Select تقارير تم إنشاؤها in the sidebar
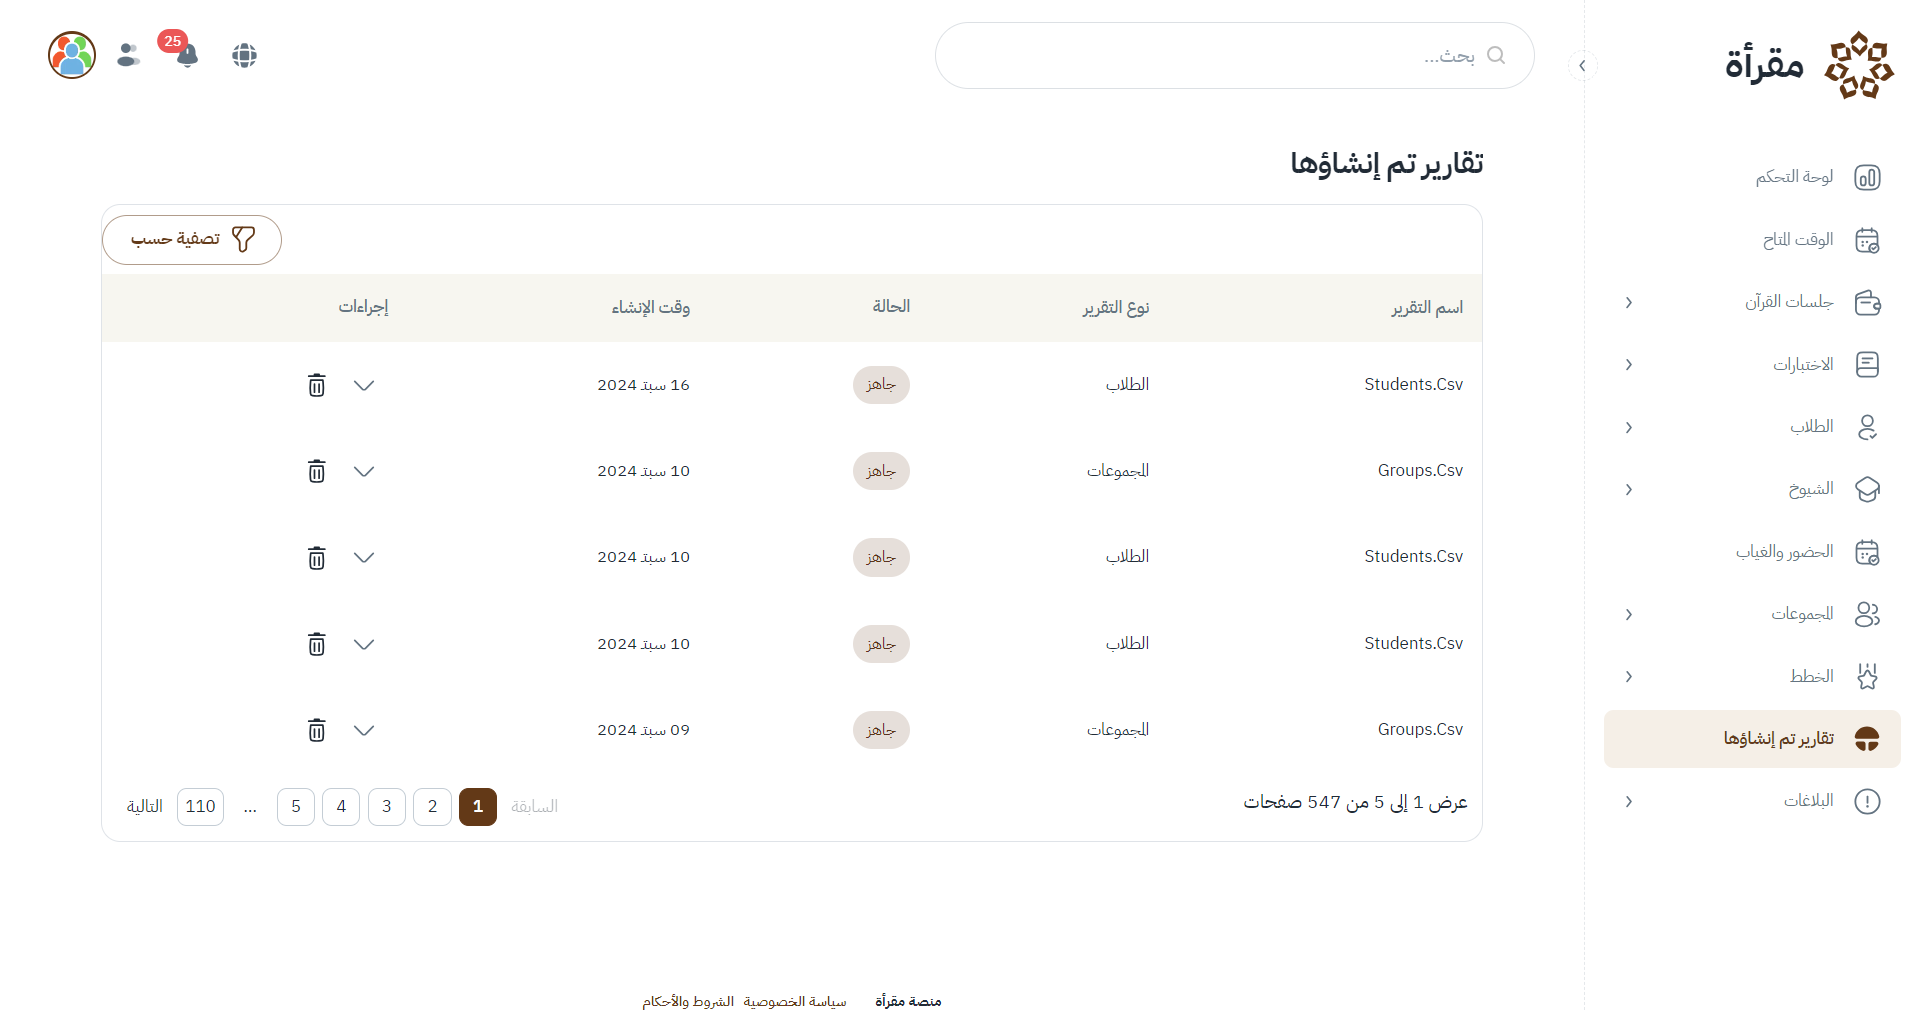 point(1778,739)
